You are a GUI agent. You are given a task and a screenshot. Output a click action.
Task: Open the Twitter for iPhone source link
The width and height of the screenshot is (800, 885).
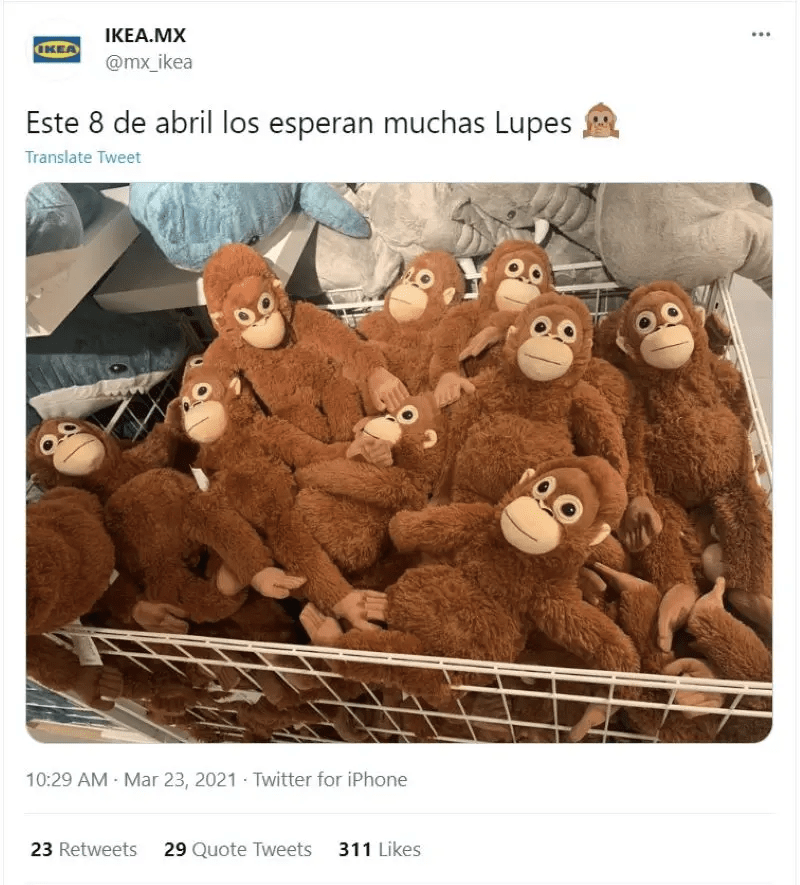pos(330,779)
